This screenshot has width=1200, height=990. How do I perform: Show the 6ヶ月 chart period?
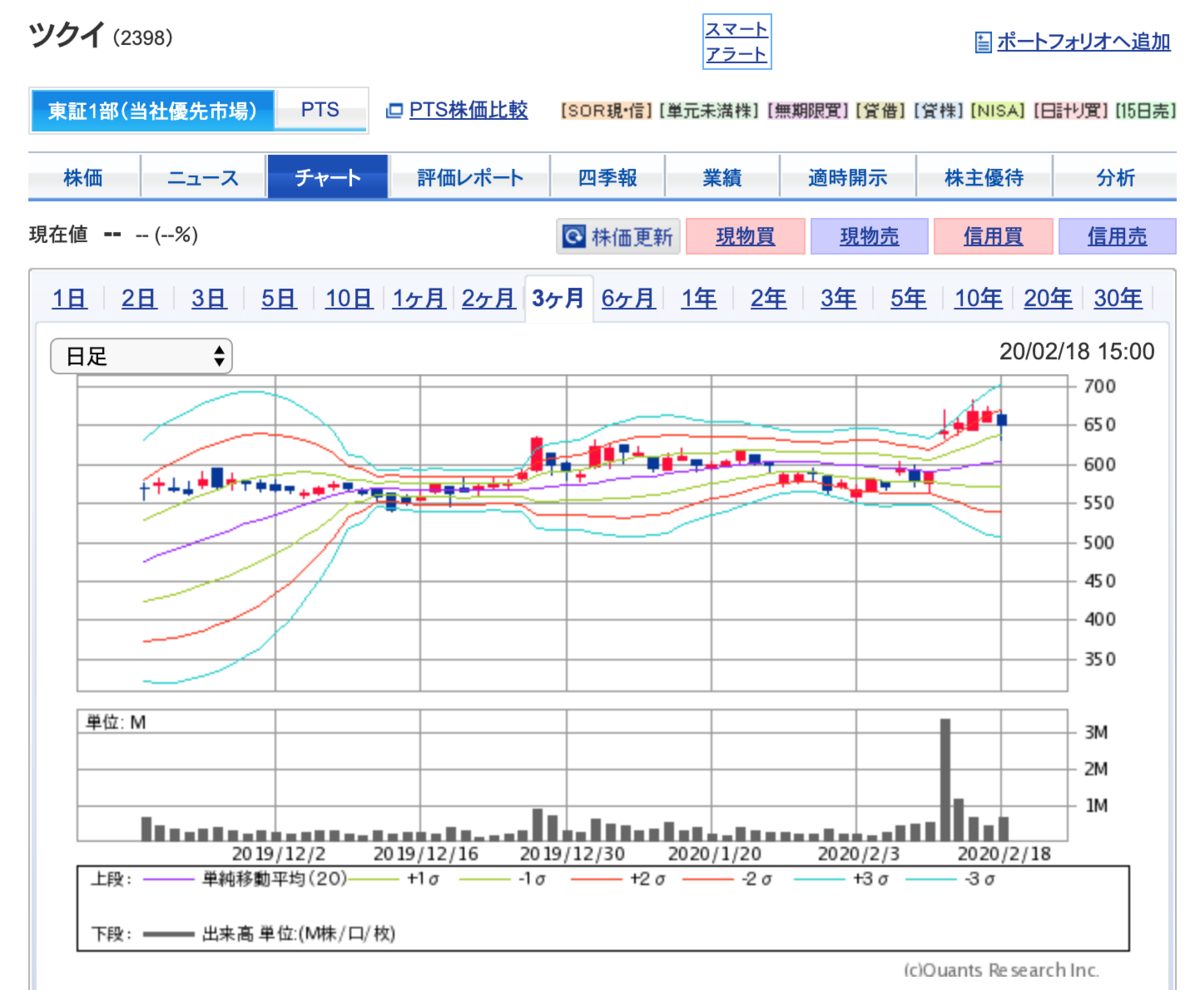pos(628,298)
